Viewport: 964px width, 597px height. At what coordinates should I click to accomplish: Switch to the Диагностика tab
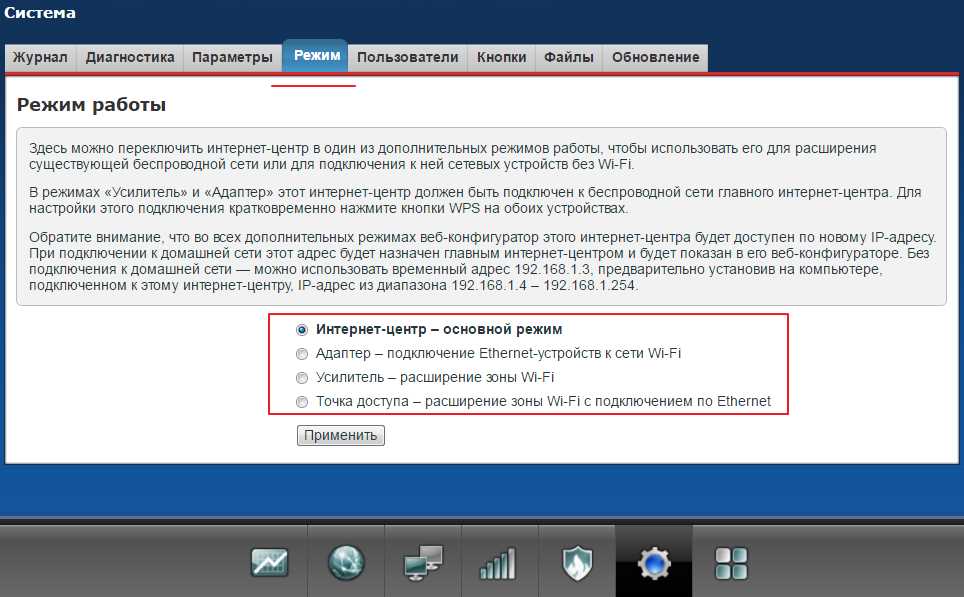coord(130,58)
